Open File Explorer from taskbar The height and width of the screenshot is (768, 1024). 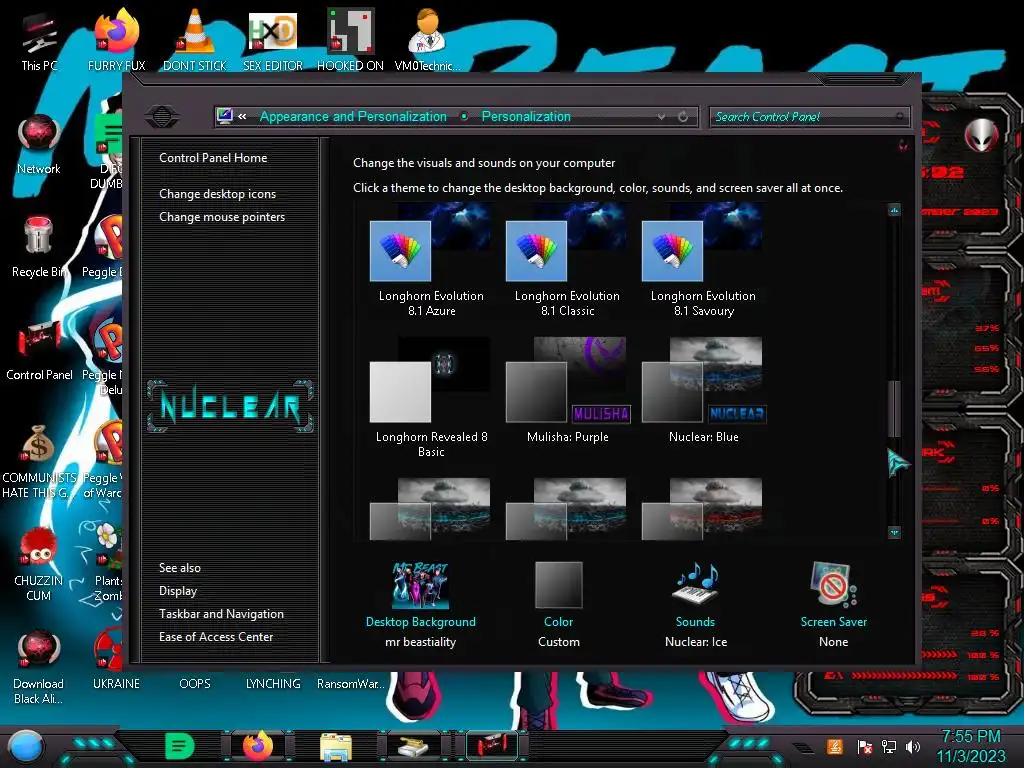336,746
